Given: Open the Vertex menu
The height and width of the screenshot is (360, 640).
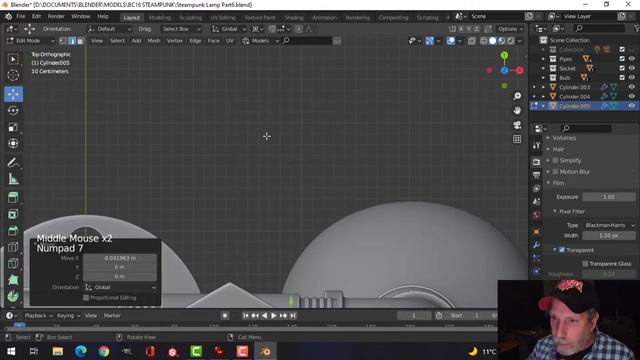Looking at the screenshot, I should coord(175,41).
